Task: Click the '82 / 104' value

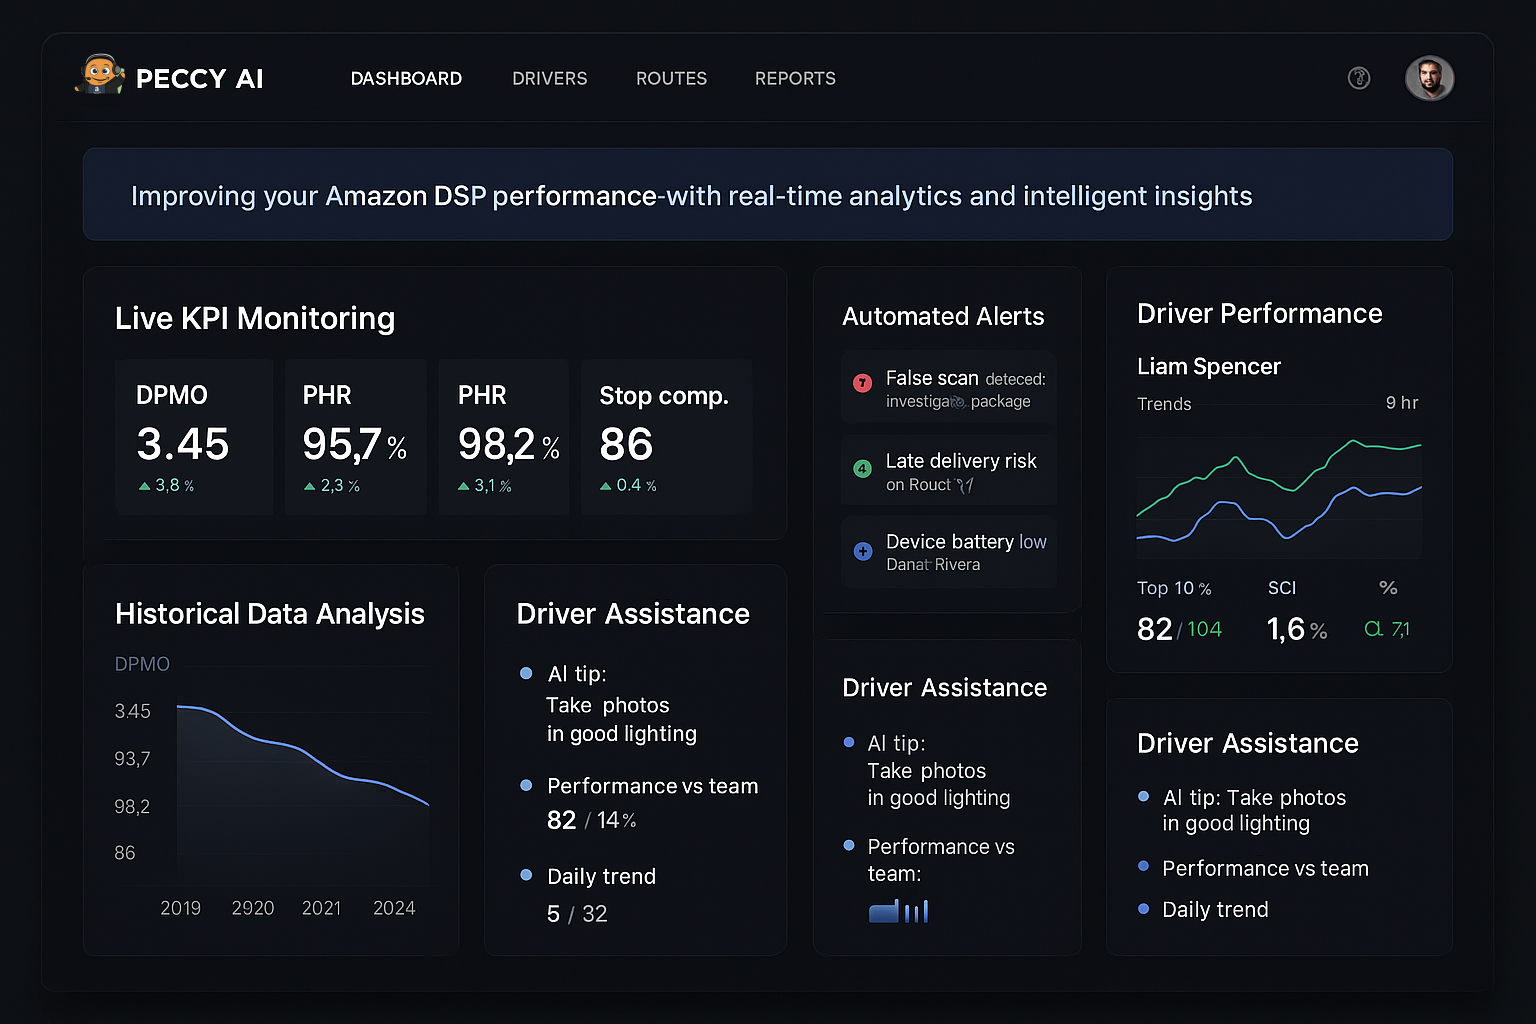Action: tap(1180, 629)
